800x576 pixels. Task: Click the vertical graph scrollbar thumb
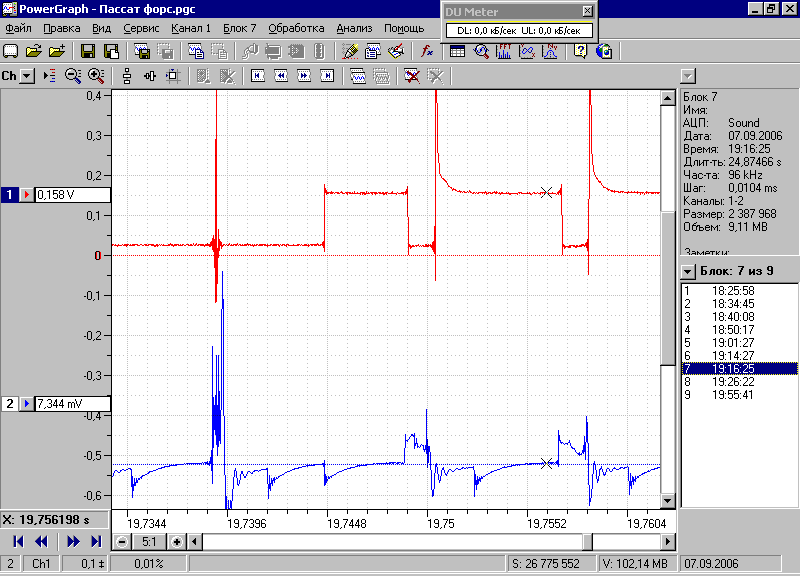(668, 288)
